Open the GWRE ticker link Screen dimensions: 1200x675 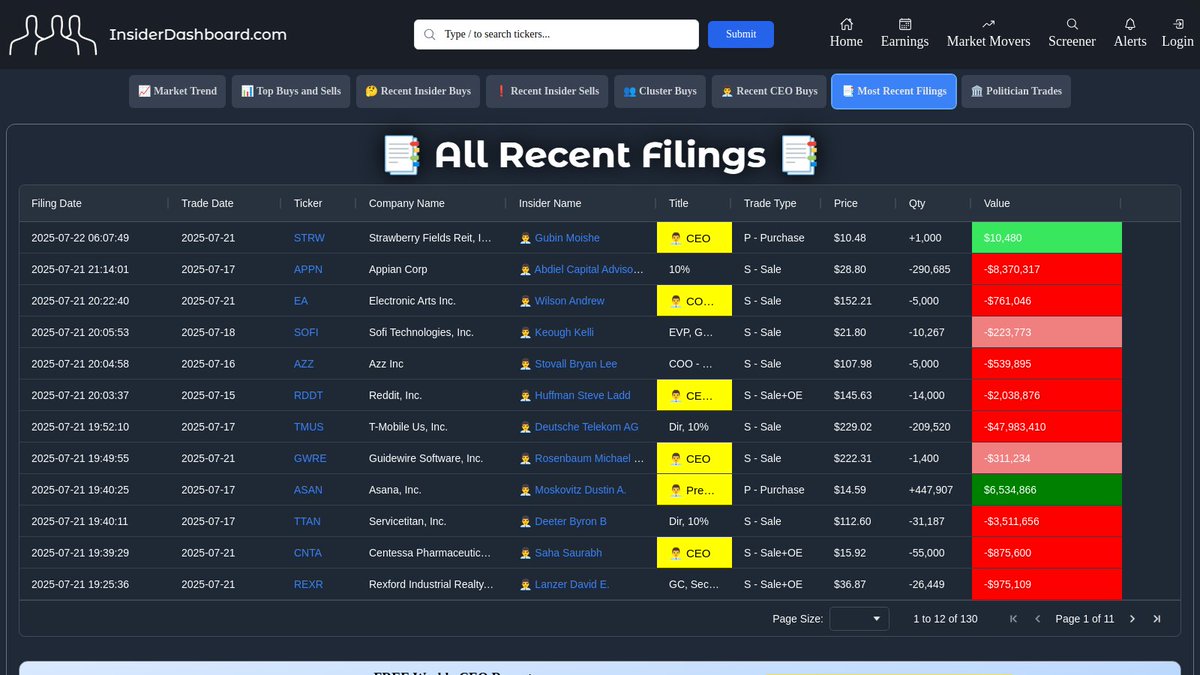pyautogui.click(x=310, y=459)
